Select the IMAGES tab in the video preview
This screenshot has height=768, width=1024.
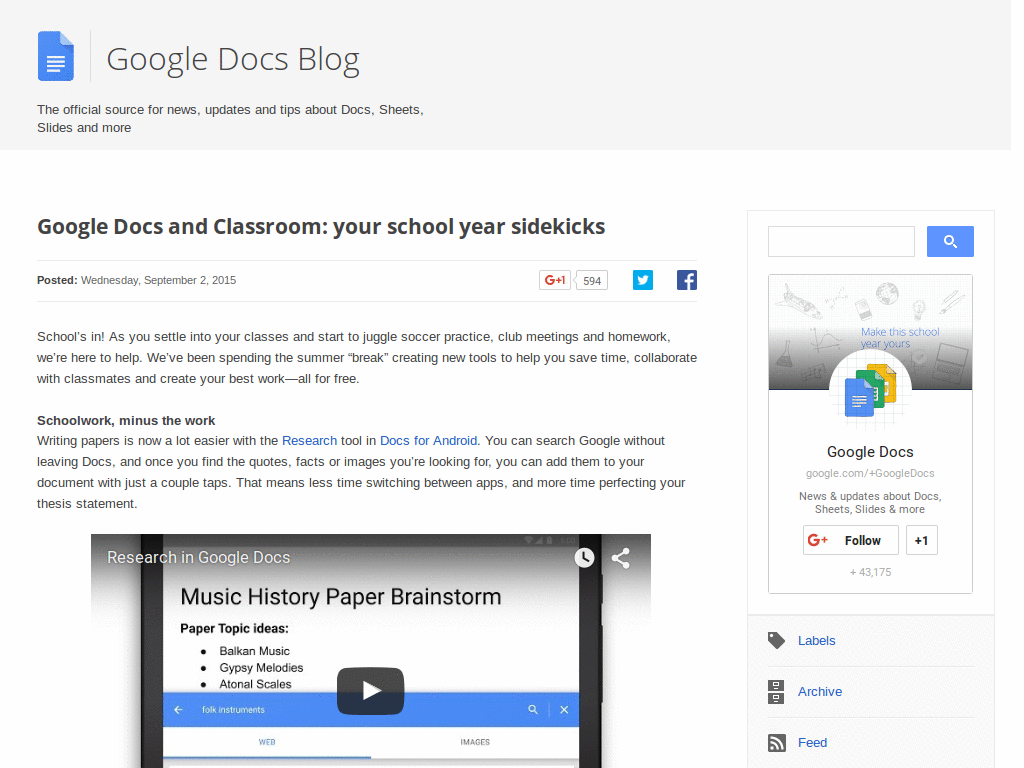pyautogui.click(x=475, y=743)
